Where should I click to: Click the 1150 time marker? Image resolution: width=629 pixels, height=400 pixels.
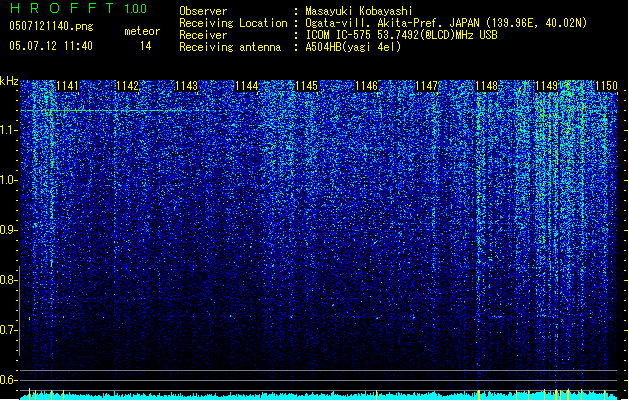pos(607,86)
